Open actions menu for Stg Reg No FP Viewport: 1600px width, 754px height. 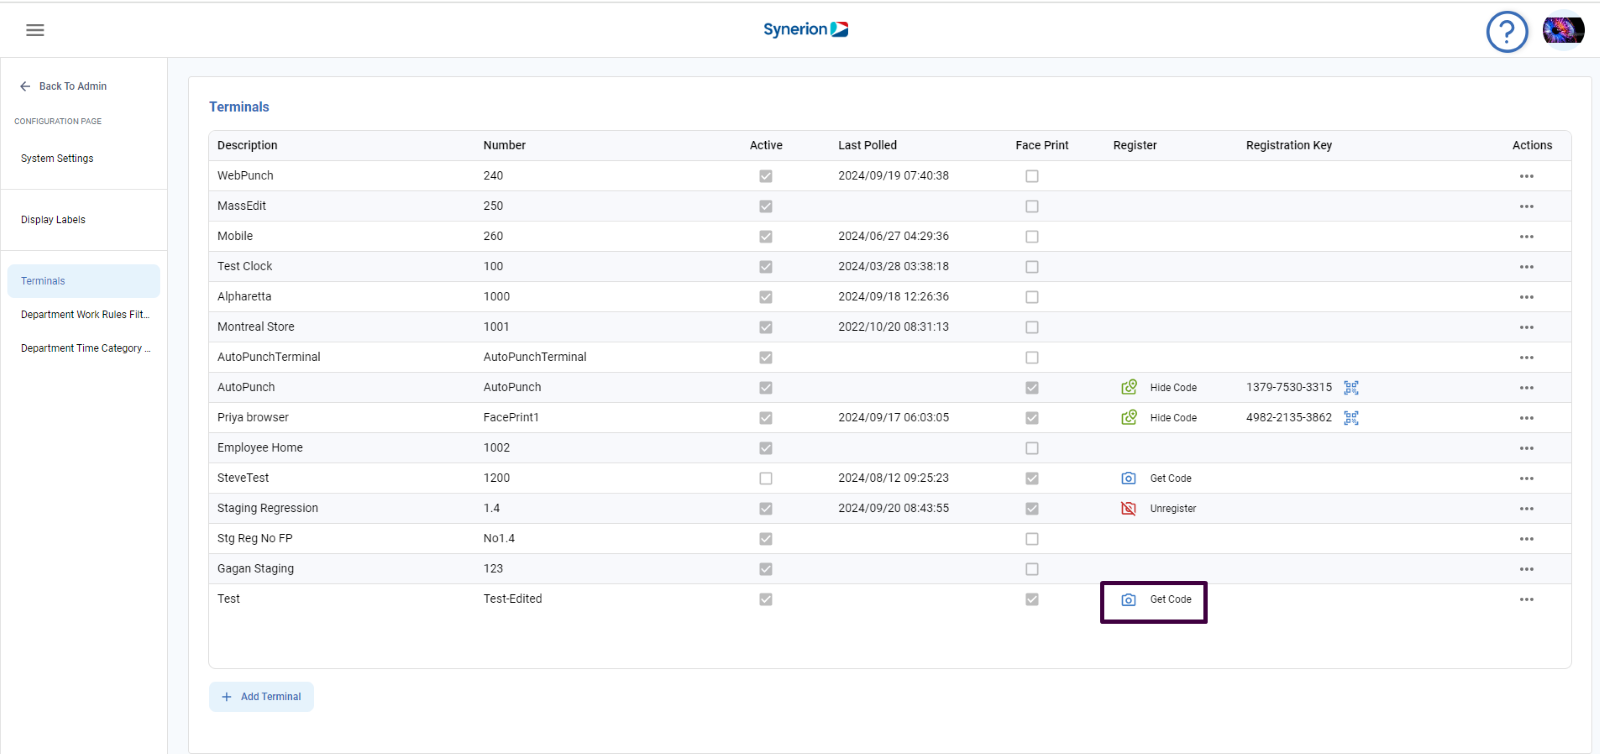[1526, 539]
